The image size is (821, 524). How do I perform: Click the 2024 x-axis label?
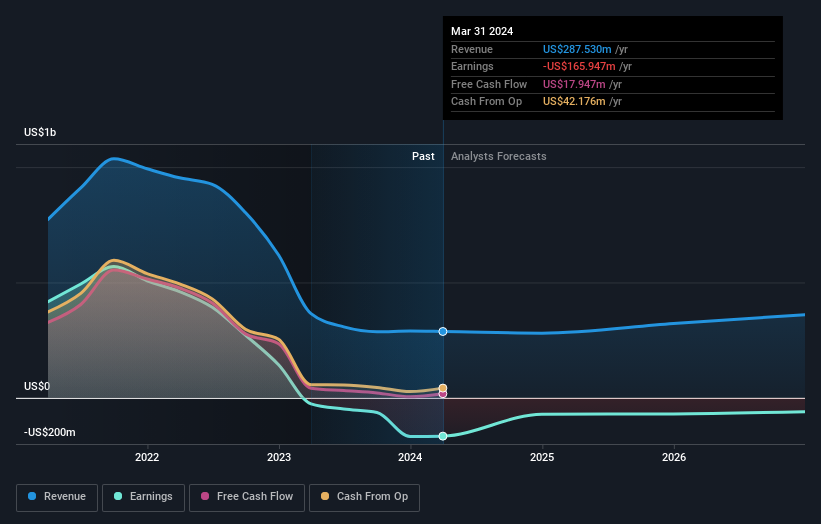tap(410, 458)
